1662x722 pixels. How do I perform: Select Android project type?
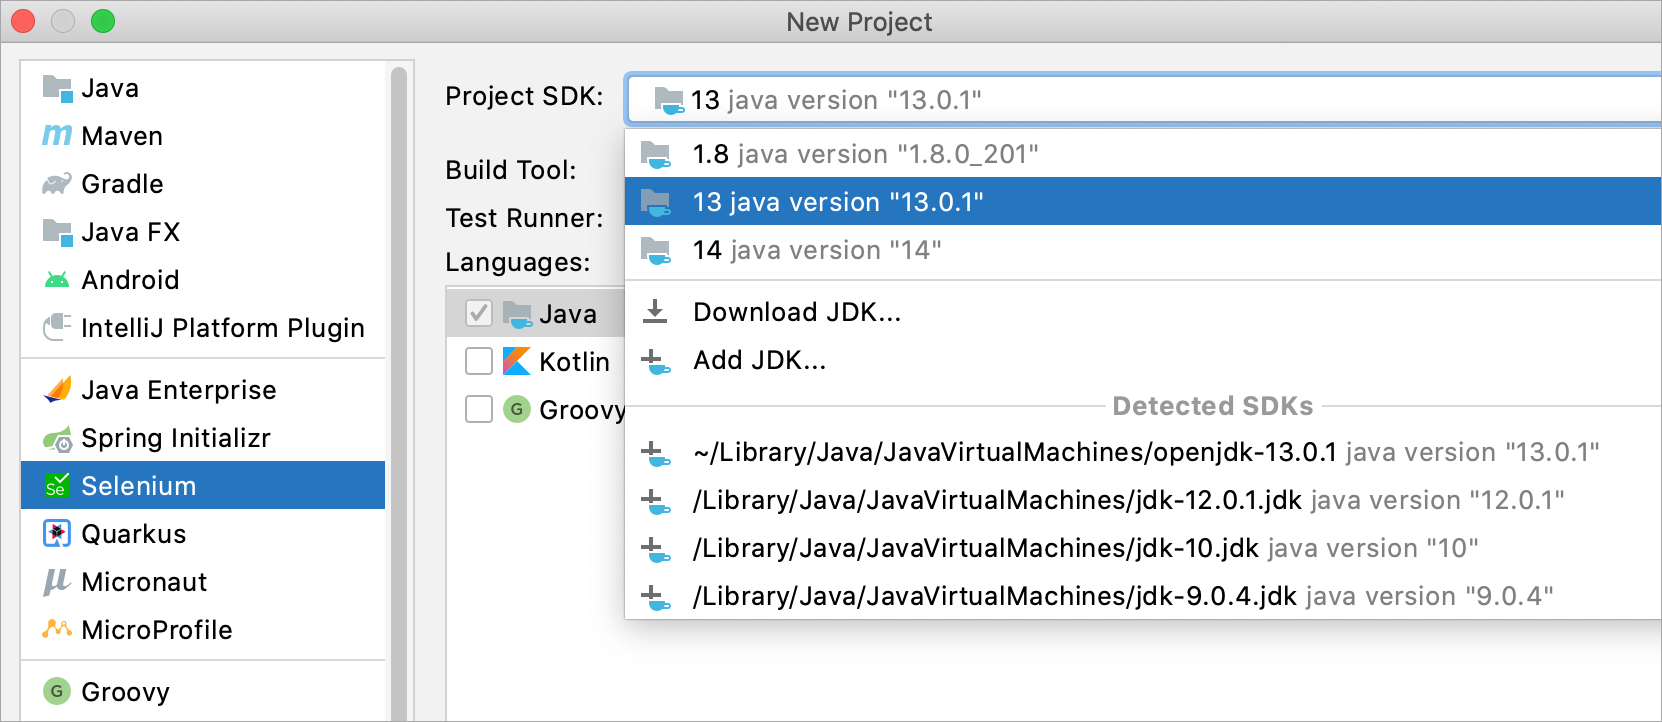click(203, 280)
